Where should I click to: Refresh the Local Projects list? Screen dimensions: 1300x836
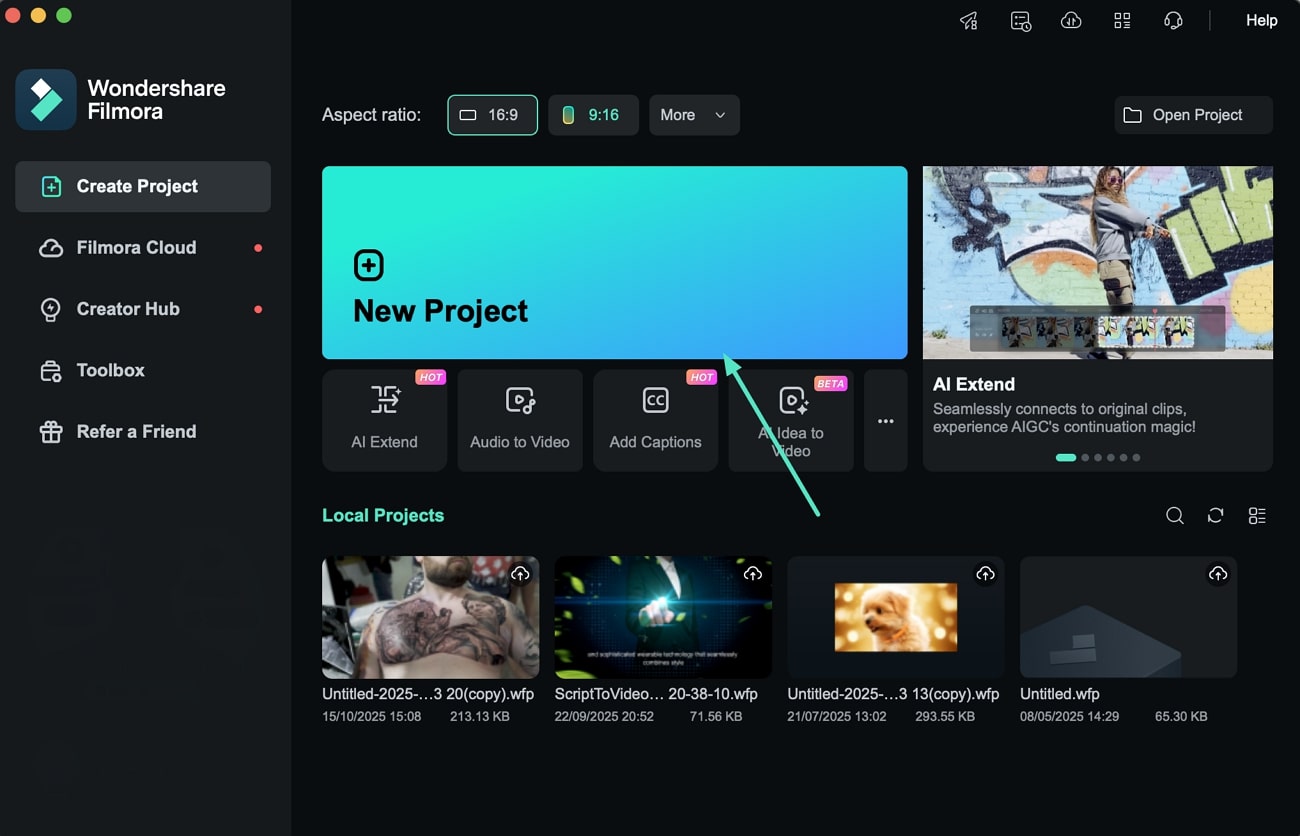click(x=1216, y=515)
